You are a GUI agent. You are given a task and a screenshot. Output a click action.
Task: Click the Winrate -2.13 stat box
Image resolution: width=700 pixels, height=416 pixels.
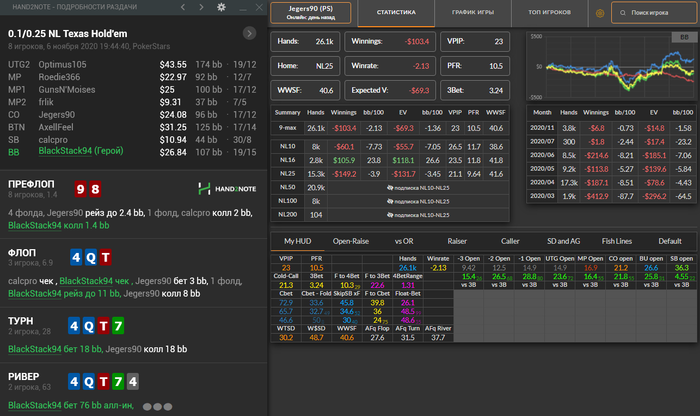click(390, 66)
